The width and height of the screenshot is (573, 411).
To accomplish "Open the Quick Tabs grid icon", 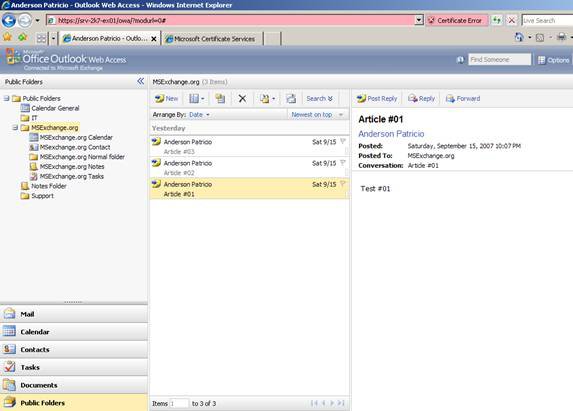I will point(41,38).
